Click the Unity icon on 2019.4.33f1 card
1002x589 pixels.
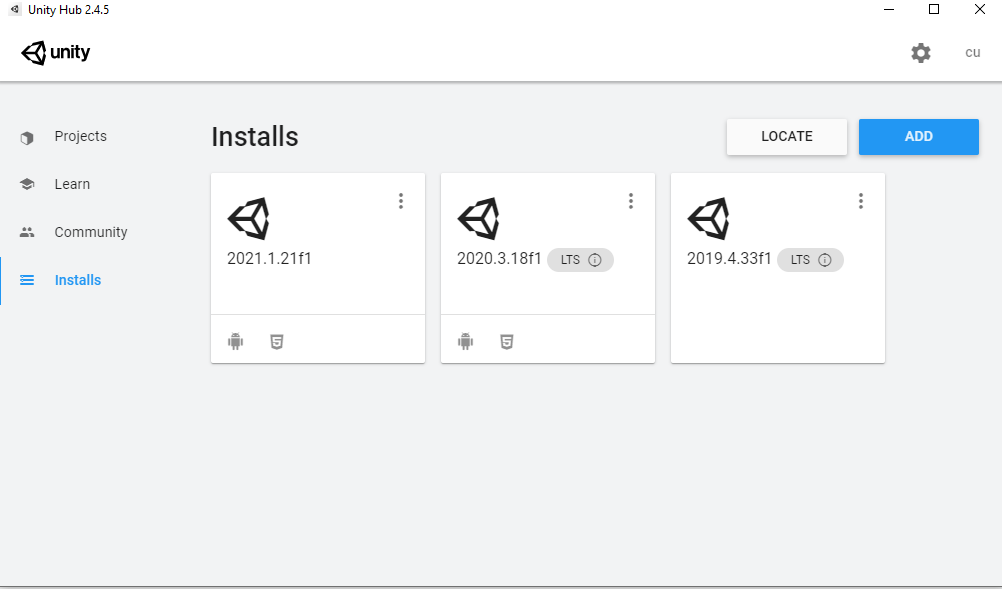(x=708, y=218)
